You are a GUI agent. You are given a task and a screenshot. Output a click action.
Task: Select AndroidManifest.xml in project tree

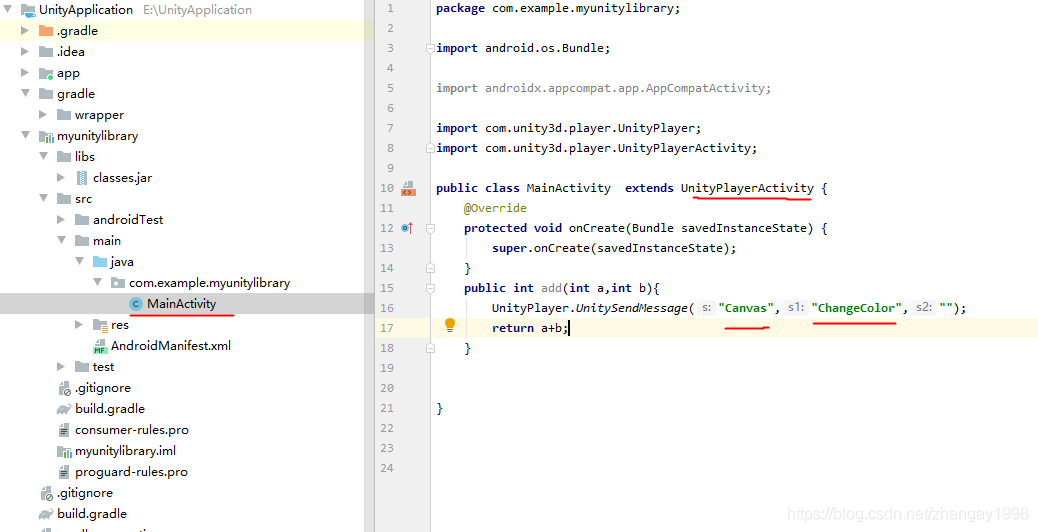pos(171,345)
